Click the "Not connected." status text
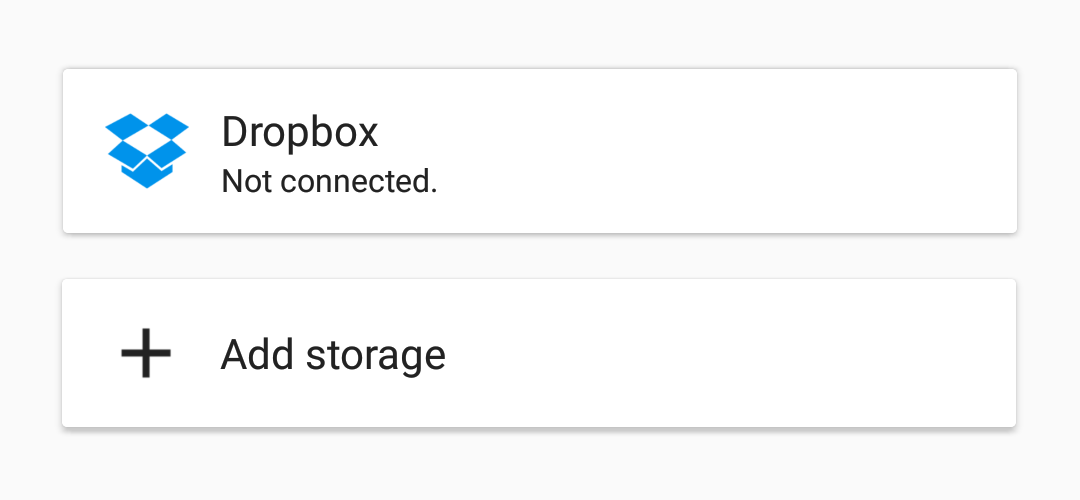Viewport: 1080px width, 500px height. coord(329,182)
